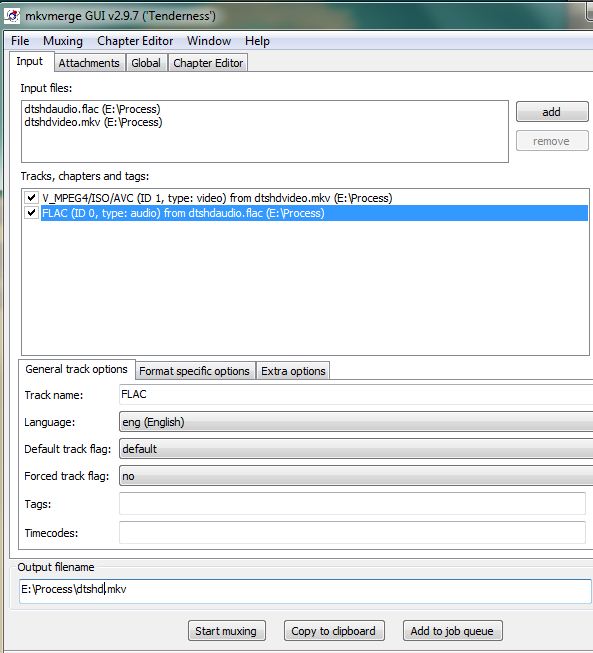Click the add button
Viewport: 593px width, 653px height.
tap(552, 112)
